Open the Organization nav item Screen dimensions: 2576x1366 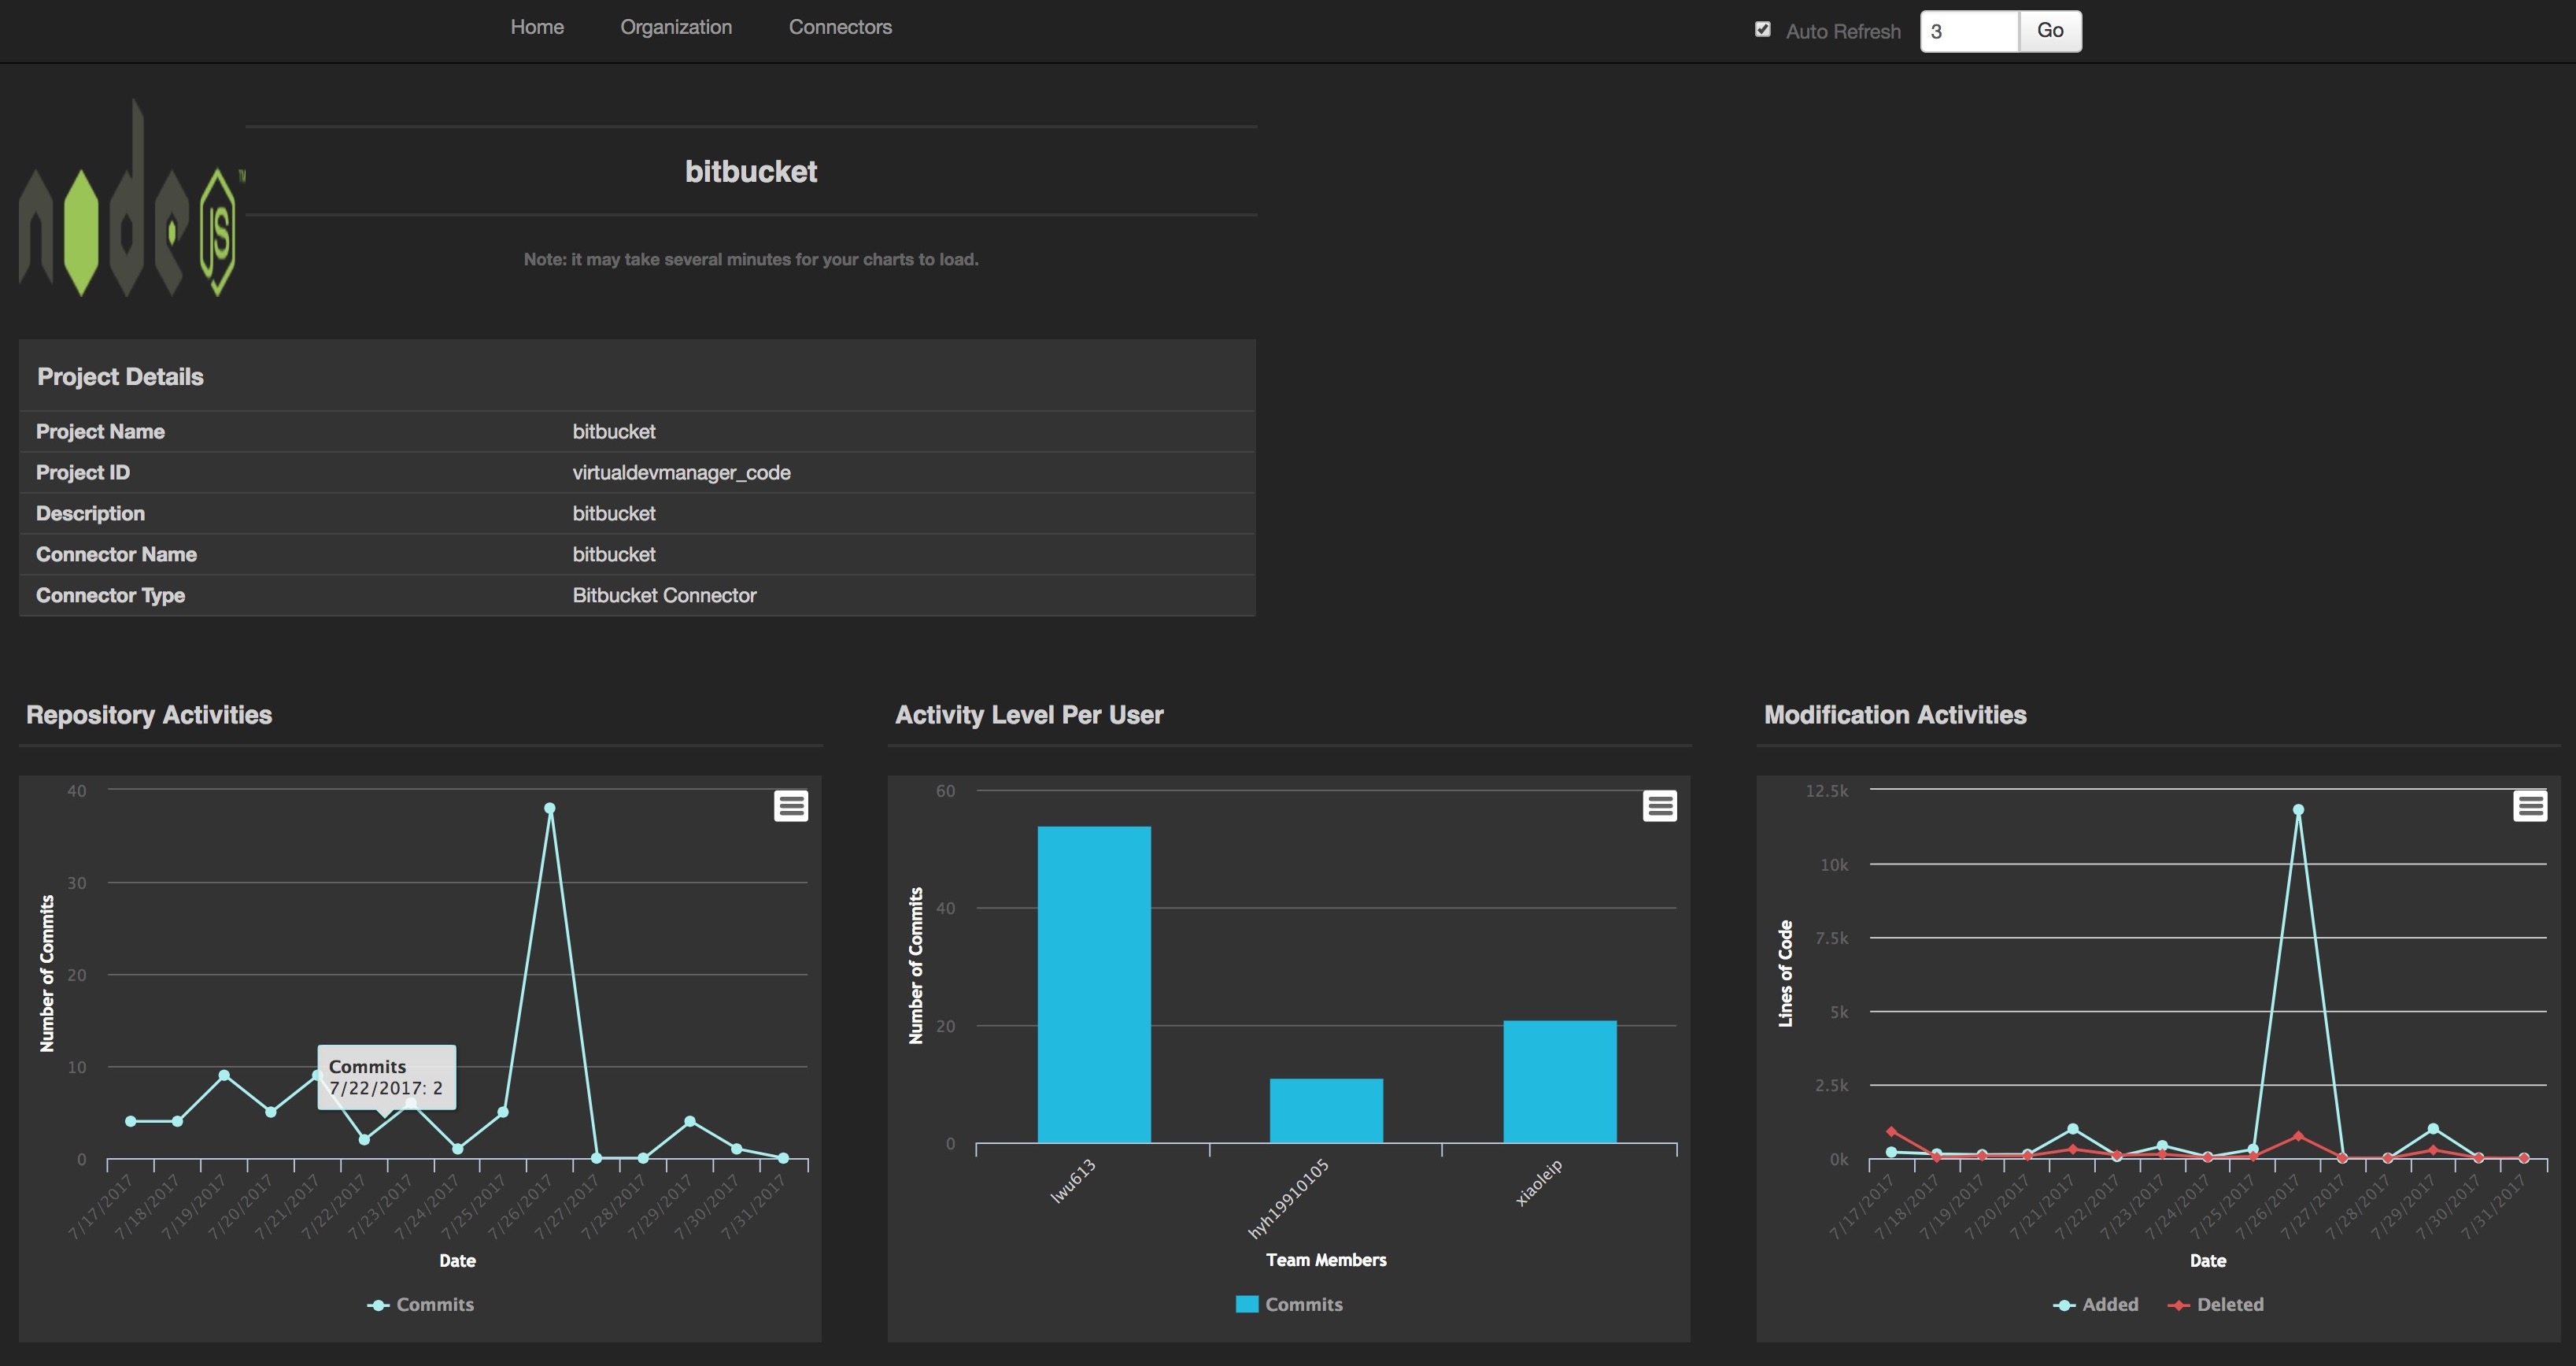coord(676,27)
